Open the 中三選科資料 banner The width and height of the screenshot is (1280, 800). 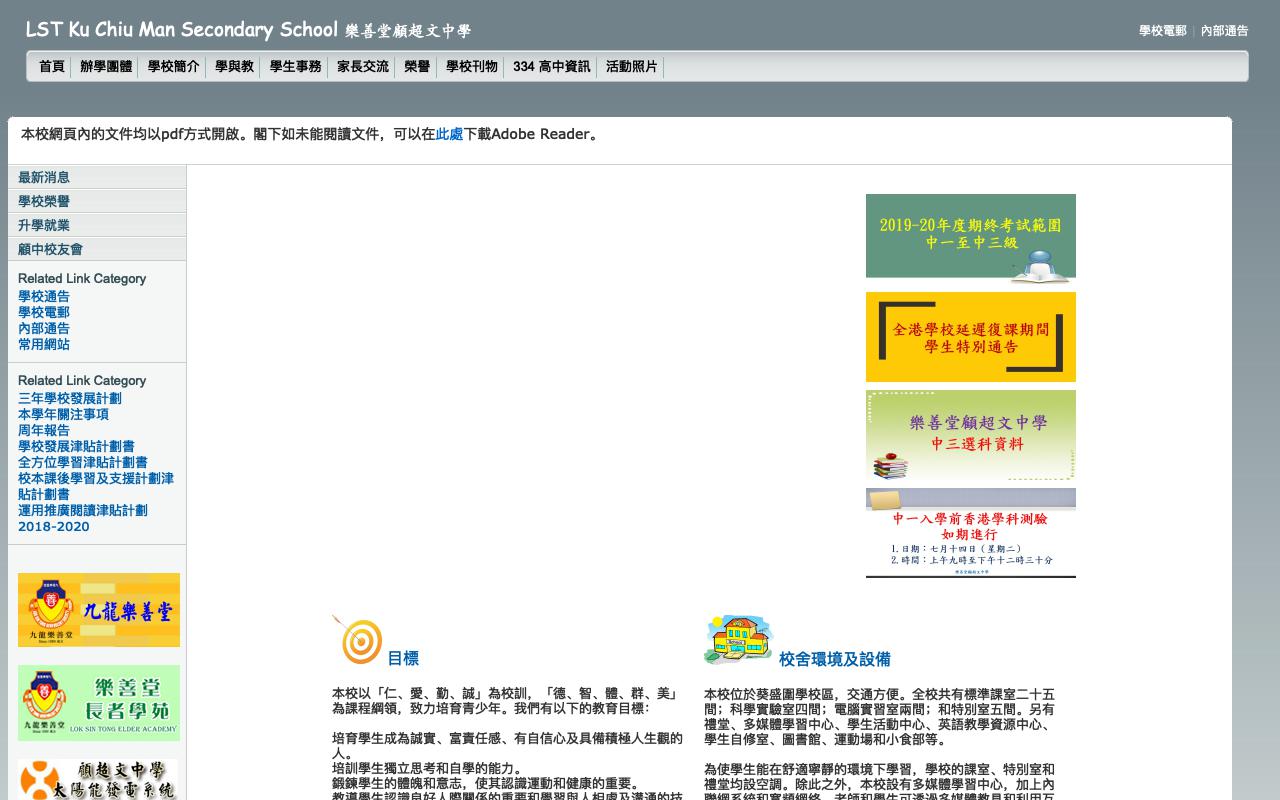pos(970,436)
